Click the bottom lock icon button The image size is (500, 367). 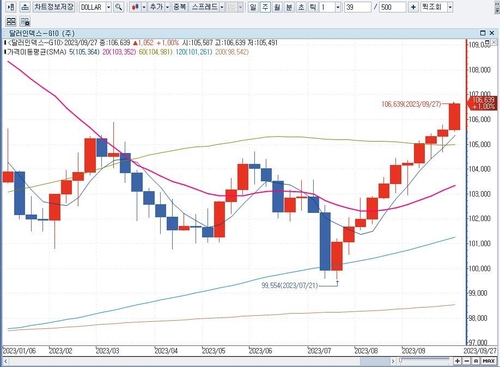pyautogui.click(x=476, y=361)
